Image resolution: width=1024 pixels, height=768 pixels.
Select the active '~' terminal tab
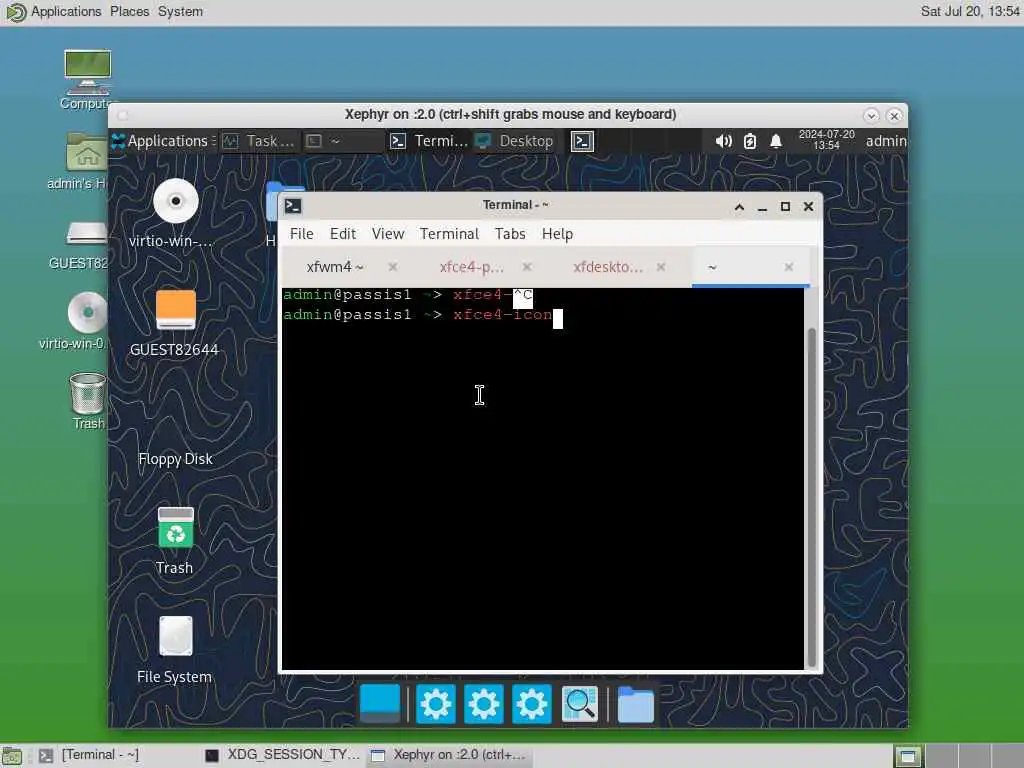tap(750, 267)
